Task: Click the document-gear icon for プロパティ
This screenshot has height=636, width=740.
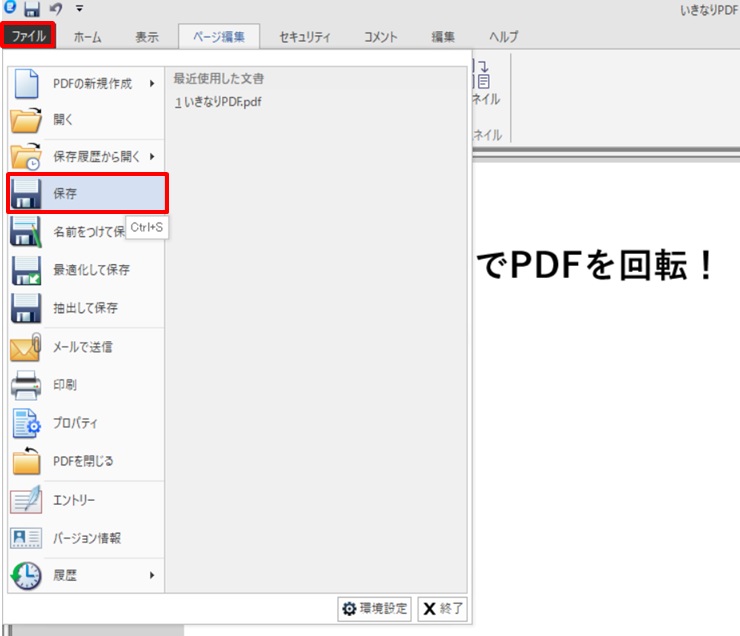Action: tap(26, 423)
